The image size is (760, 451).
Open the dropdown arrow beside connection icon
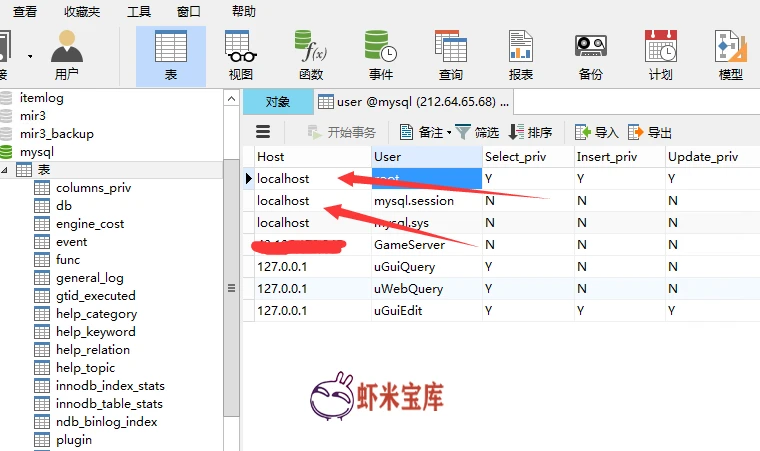pos(30,56)
